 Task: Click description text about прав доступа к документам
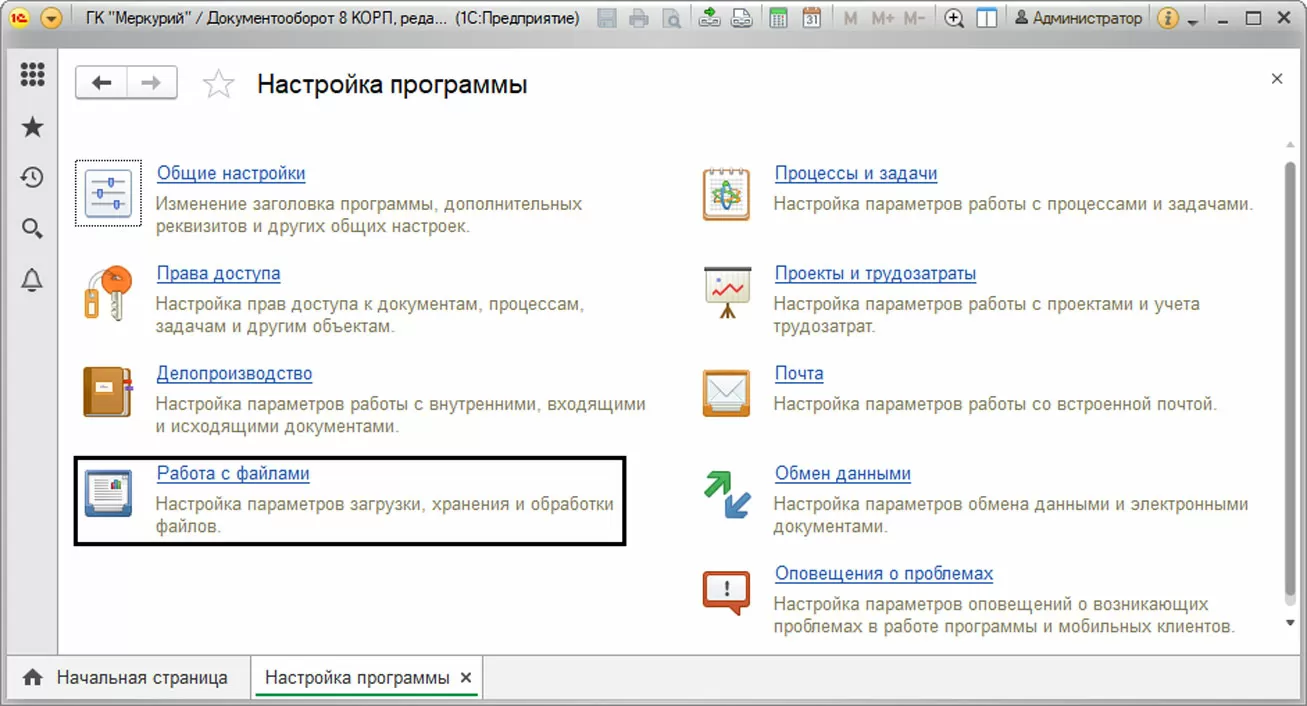(x=370, y=314)
